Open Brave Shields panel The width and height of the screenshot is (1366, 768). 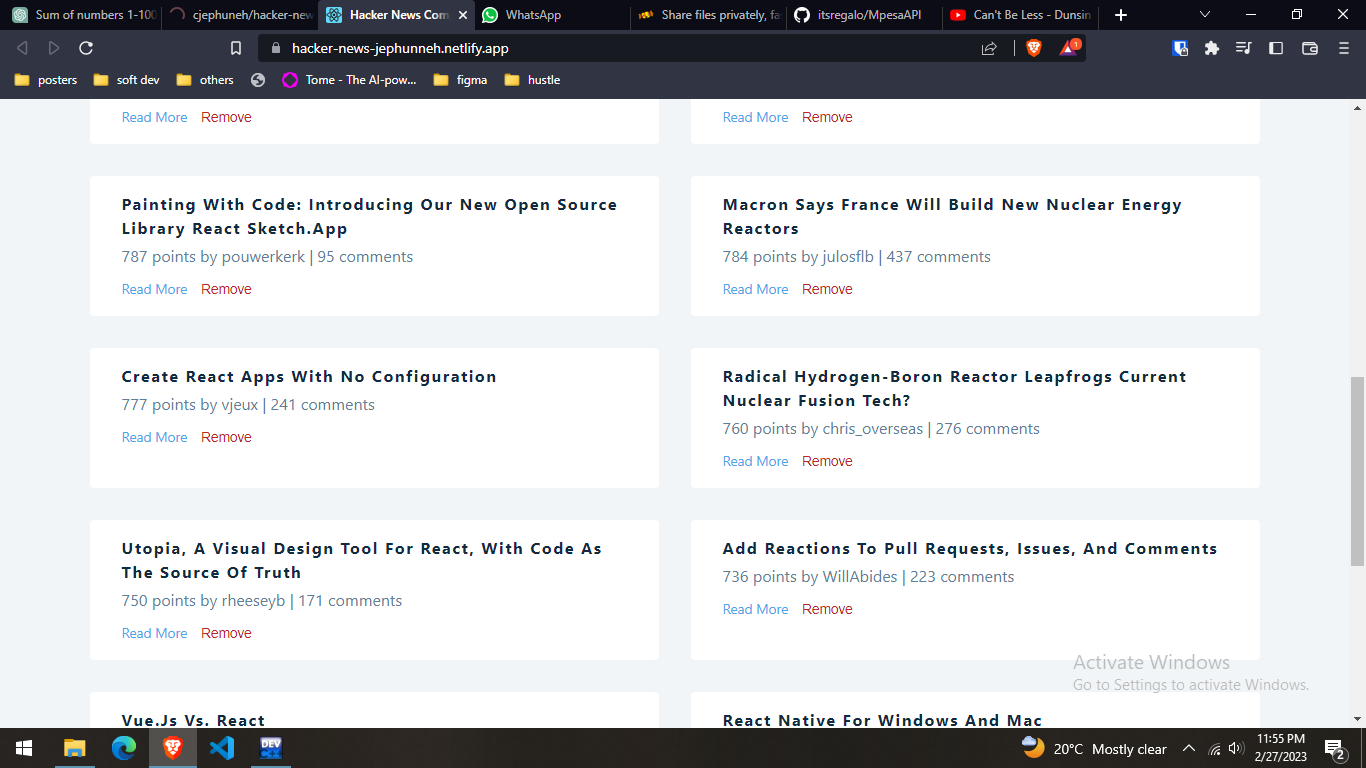click(x=1035, y=47)
